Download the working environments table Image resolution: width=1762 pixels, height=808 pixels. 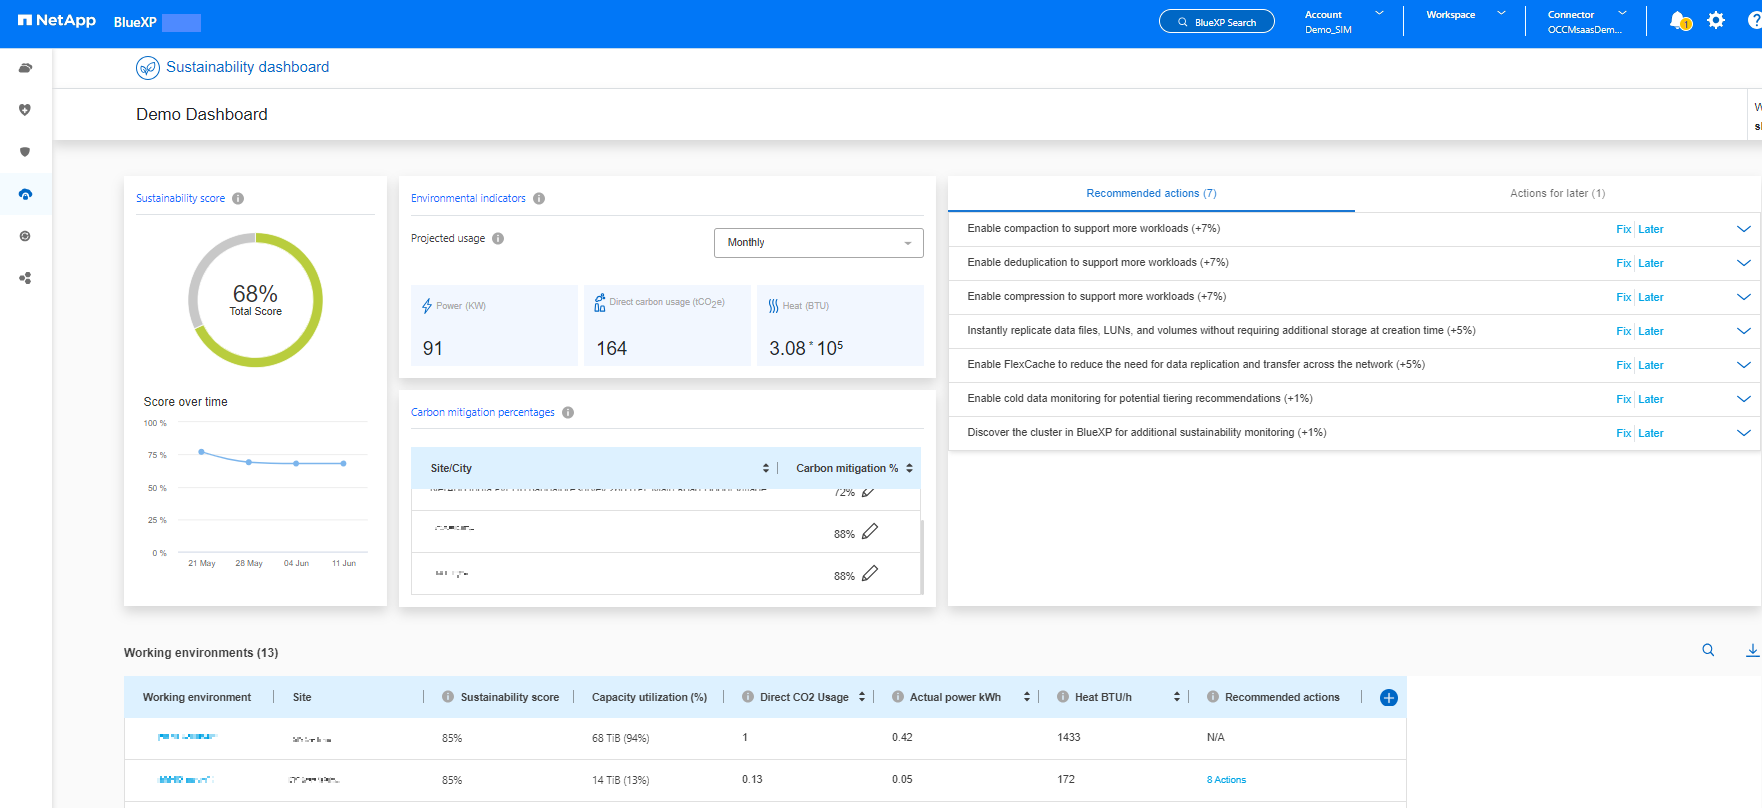(1752, 650)
